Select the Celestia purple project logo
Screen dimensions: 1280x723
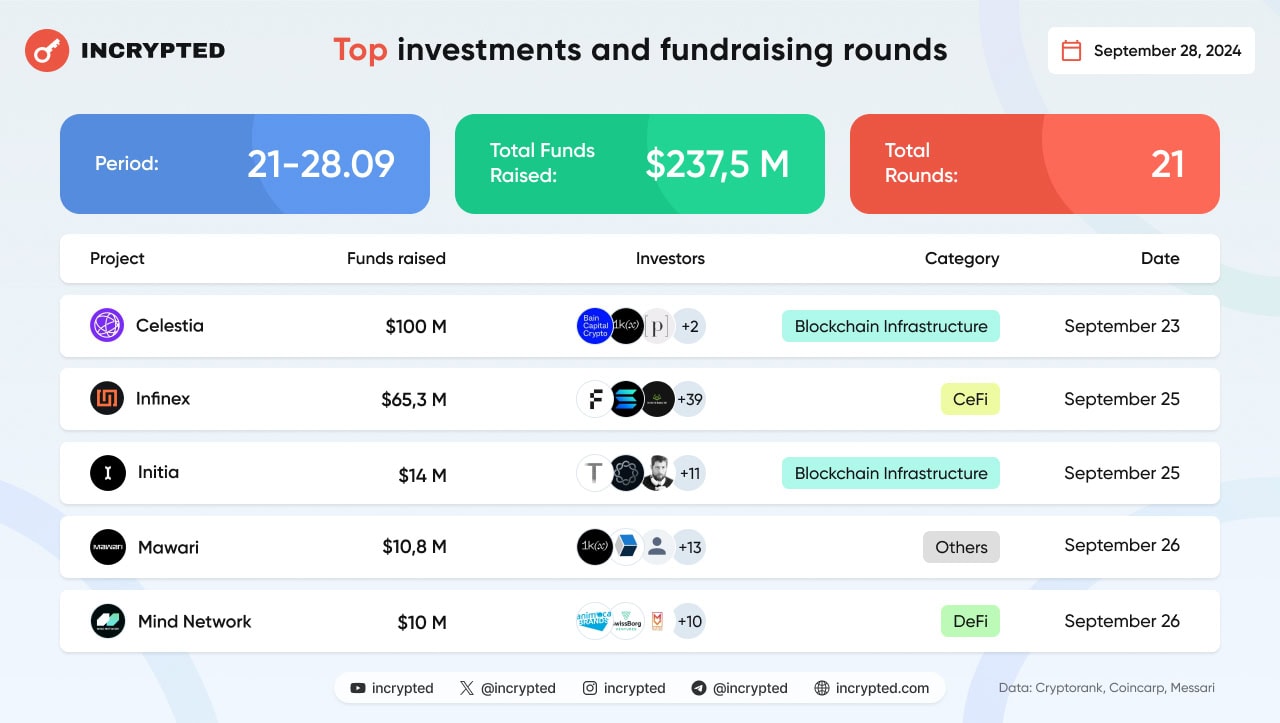tap(107, 326)
